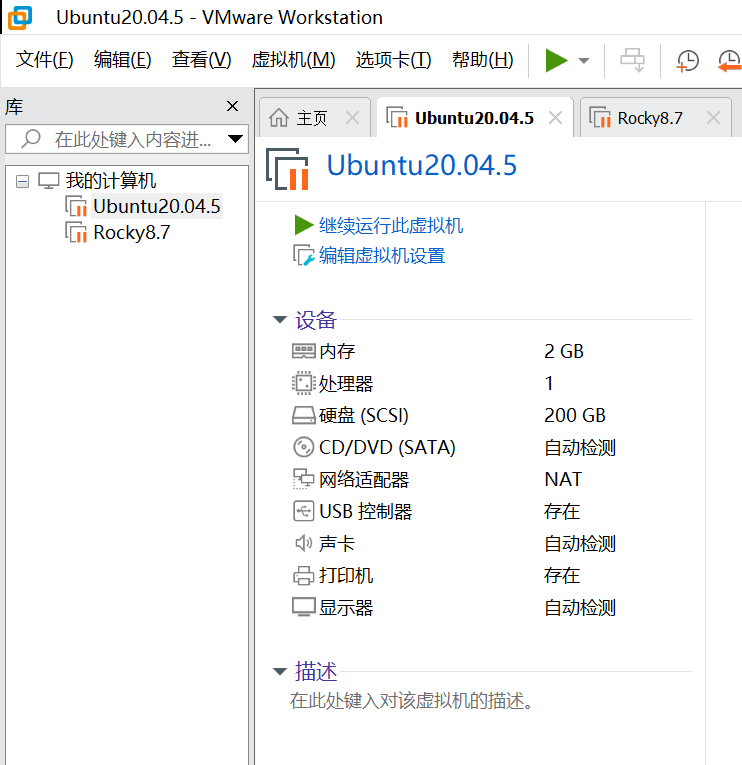The image size is (742, 765).
Task: Click the search magnifier icon in library
Action: tap(31, 139)
